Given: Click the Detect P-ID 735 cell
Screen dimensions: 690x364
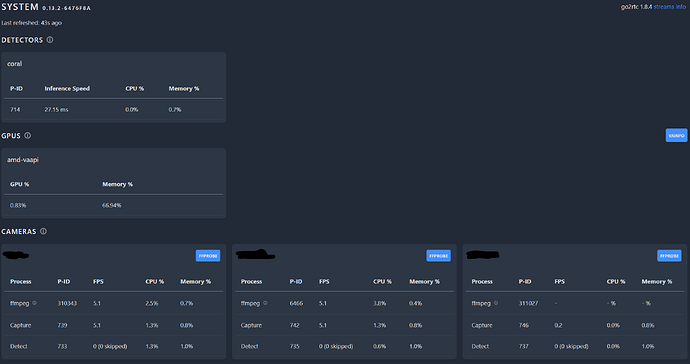Looking at the screenshot, I should 294,346.
